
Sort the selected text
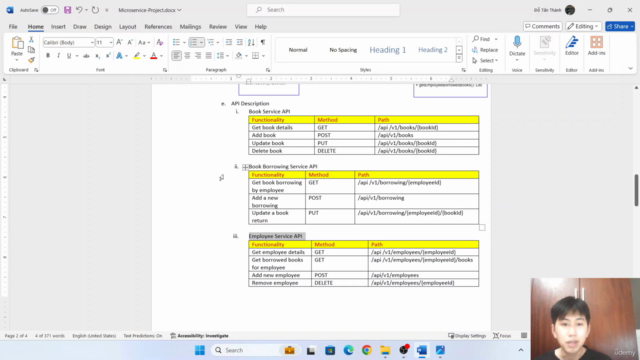(251, 42)
